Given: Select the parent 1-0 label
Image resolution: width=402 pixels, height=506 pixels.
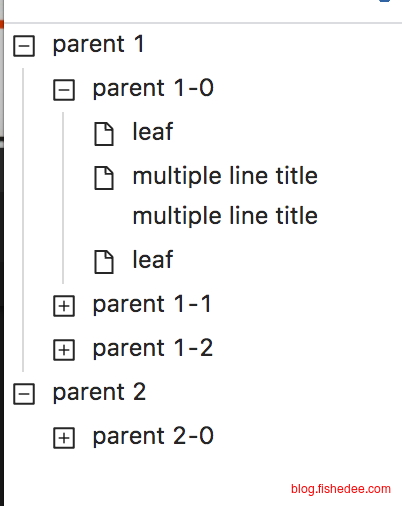Looking at the screenshot, I should click(x=153, y=88).
